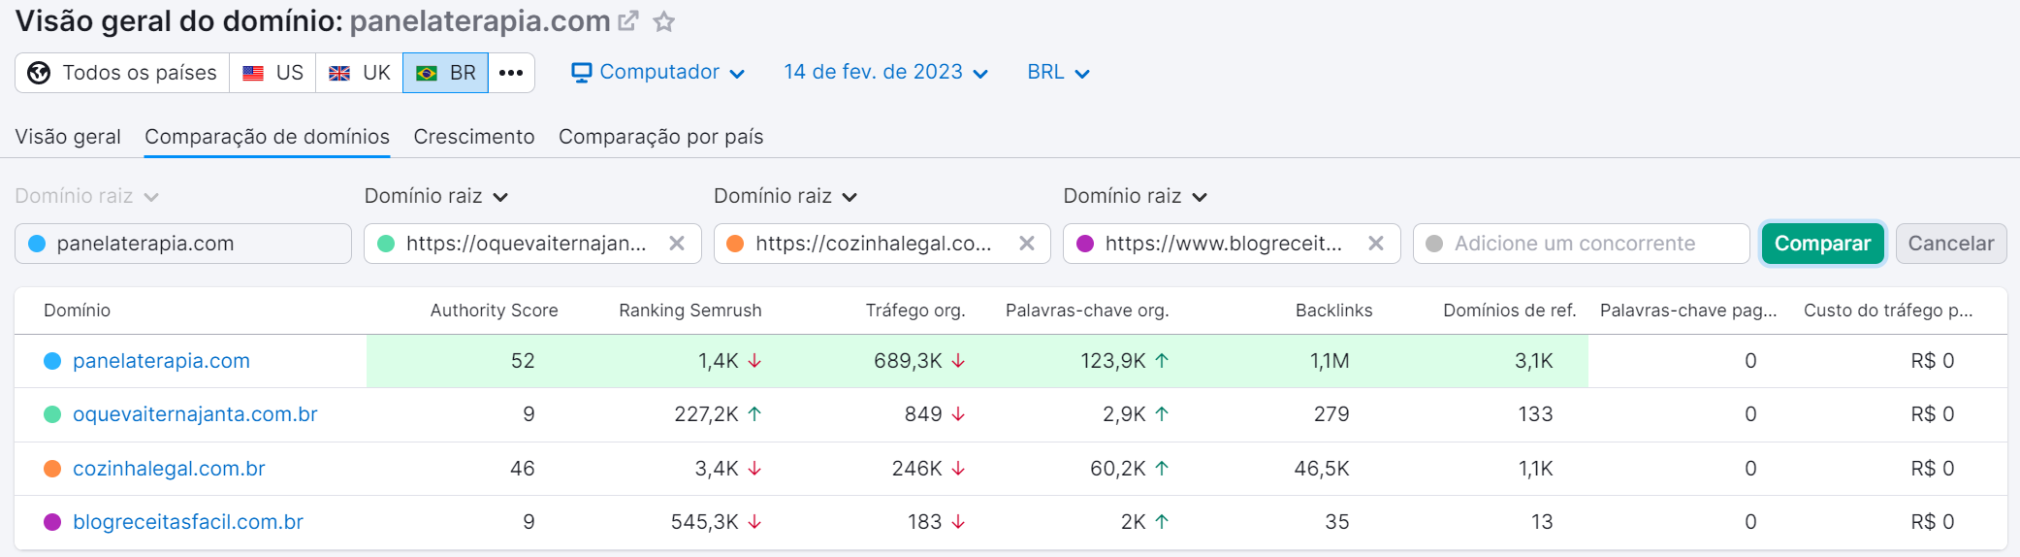The width and height of the screenshot is (2020, 557).
Task: Click the Ranking Semrush column header
Action: (690, 311)
